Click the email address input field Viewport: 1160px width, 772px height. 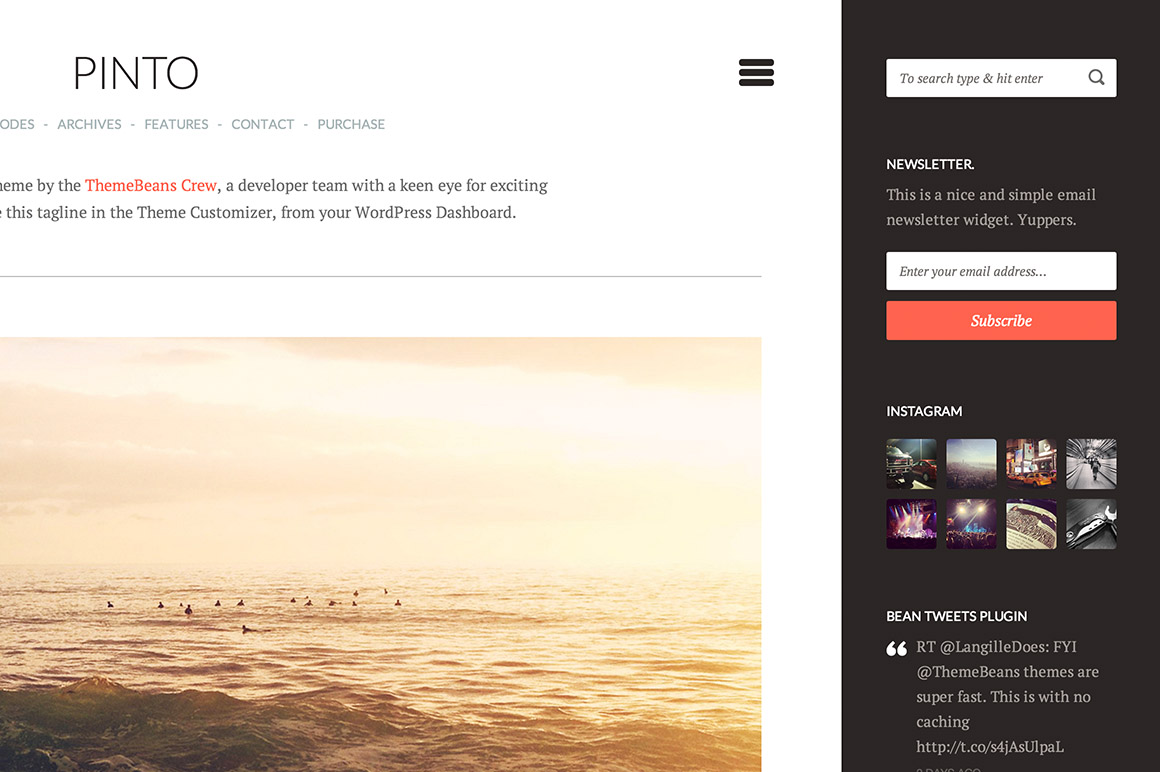[x=1001, y=271]
